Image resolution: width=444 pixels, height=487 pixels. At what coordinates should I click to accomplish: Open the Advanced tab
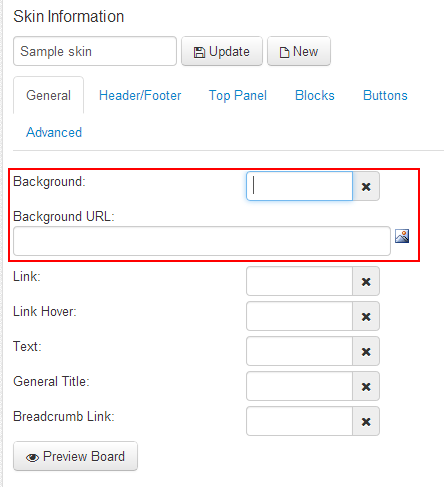(x=54, y=132)
